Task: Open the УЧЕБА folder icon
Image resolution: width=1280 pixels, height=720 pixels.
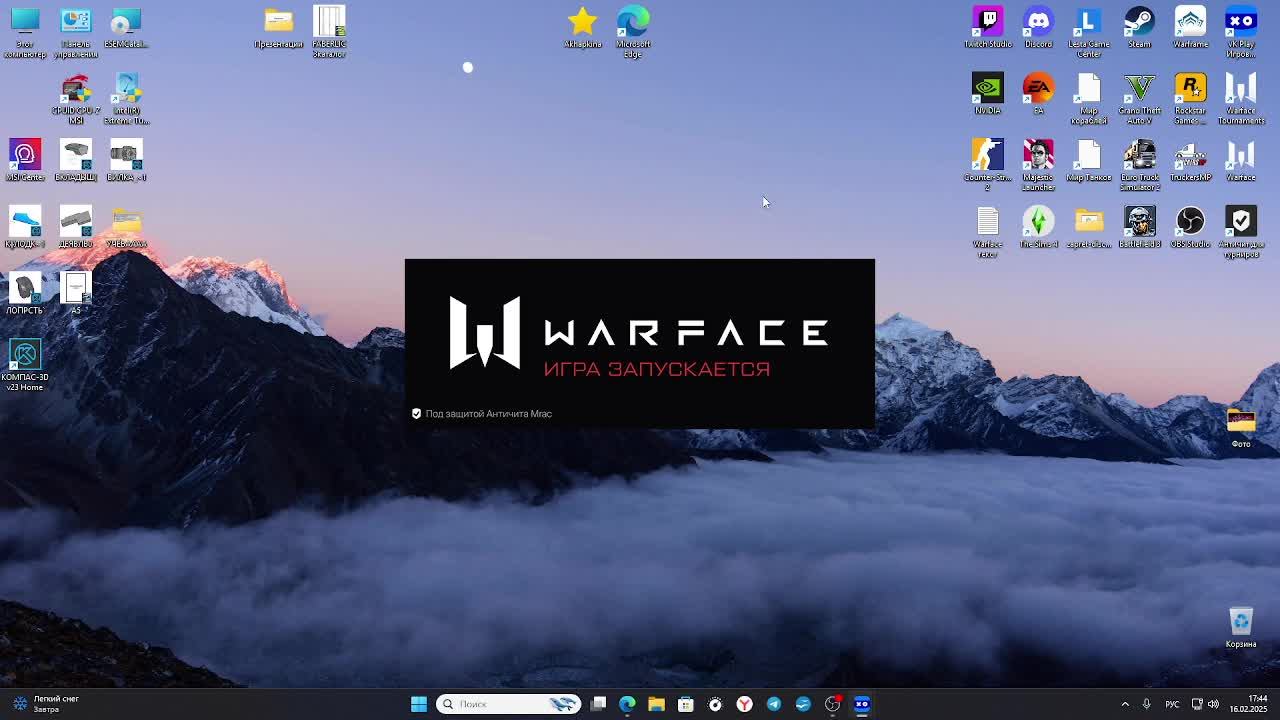Action: (126, 227)
